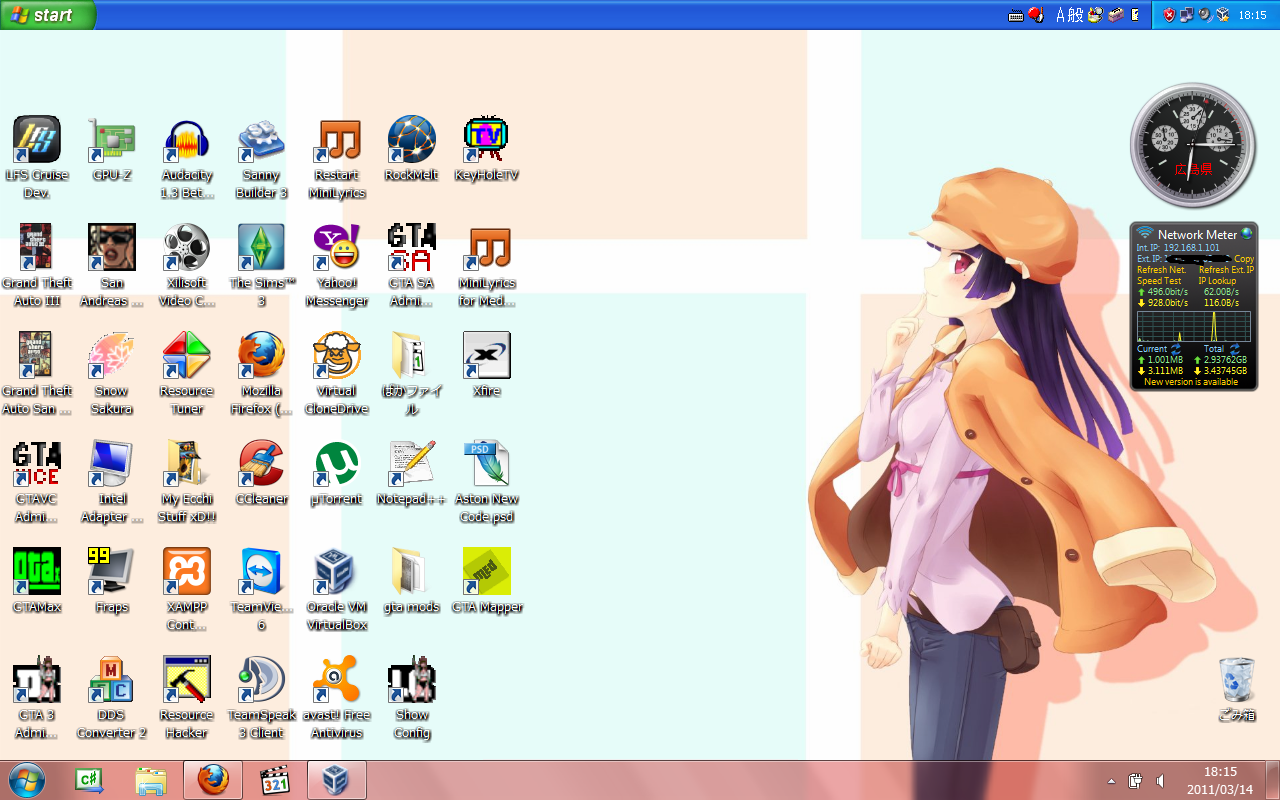The width and height of the screenshot is (1280, 800).
Task: Select the Intel Adapter shortcut
Action: coord(112,481)
